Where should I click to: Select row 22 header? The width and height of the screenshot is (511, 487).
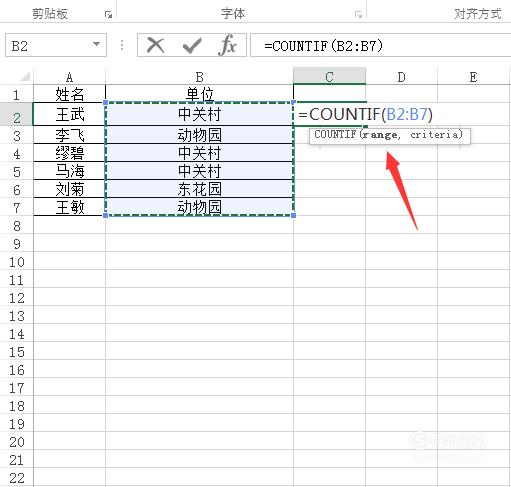pyautogui.click(x=17, y=478)
